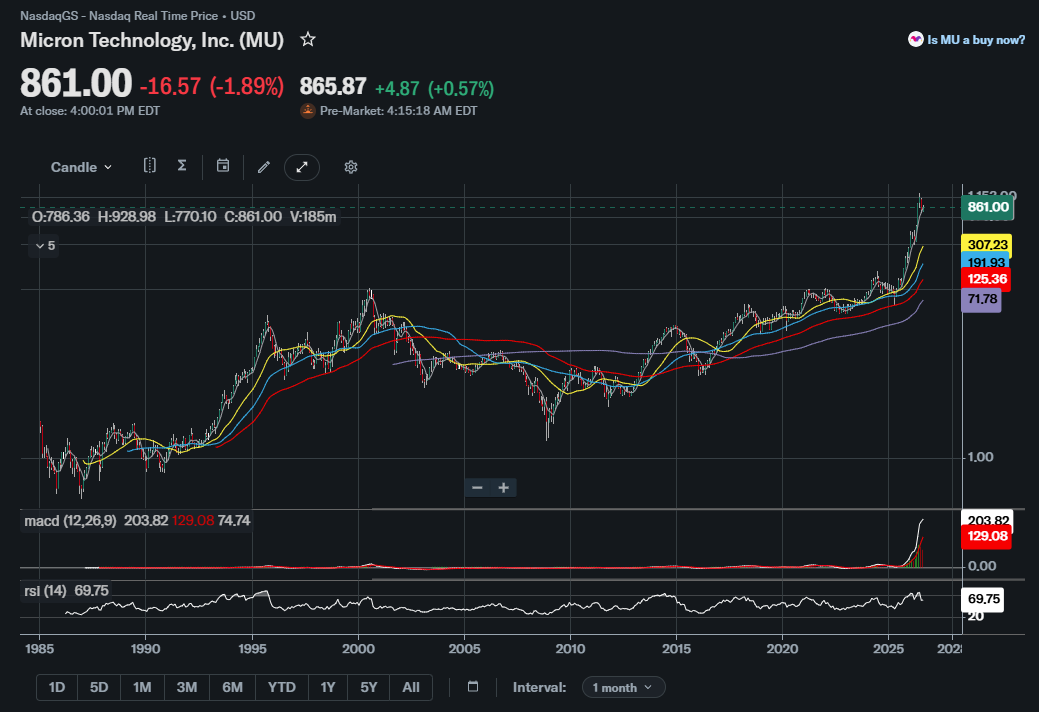Select the 1M range tab
The image size is (1039, 712).
[142, 687]
